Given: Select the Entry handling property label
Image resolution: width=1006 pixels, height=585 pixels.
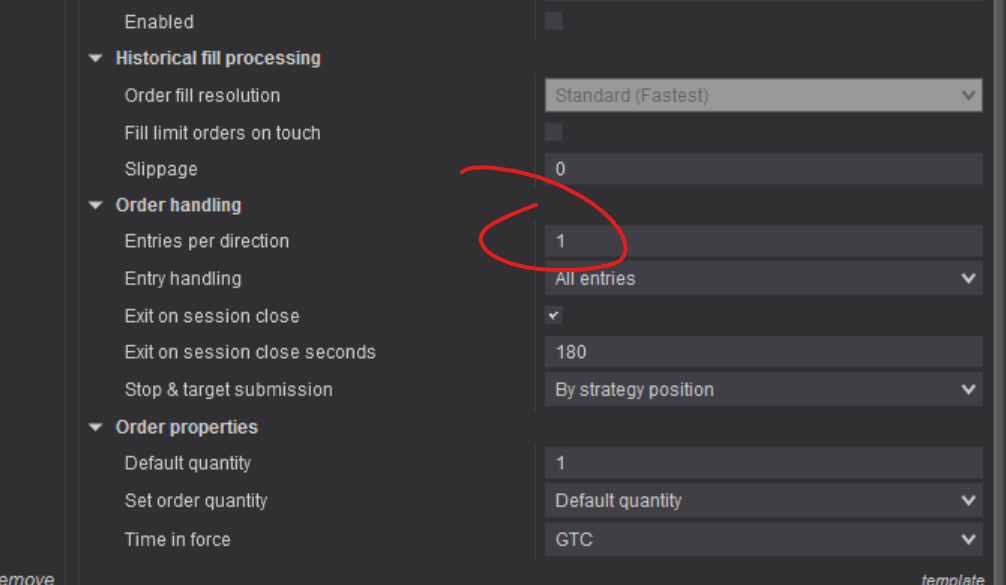Looking at the screenshot, I should 183,279.
